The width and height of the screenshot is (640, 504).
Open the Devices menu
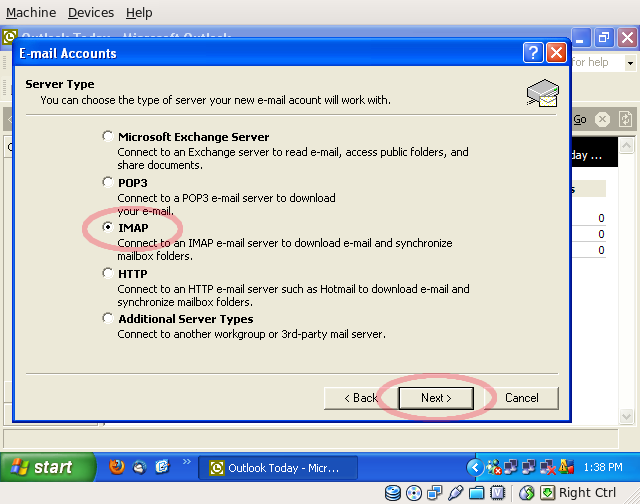[91, 13]
